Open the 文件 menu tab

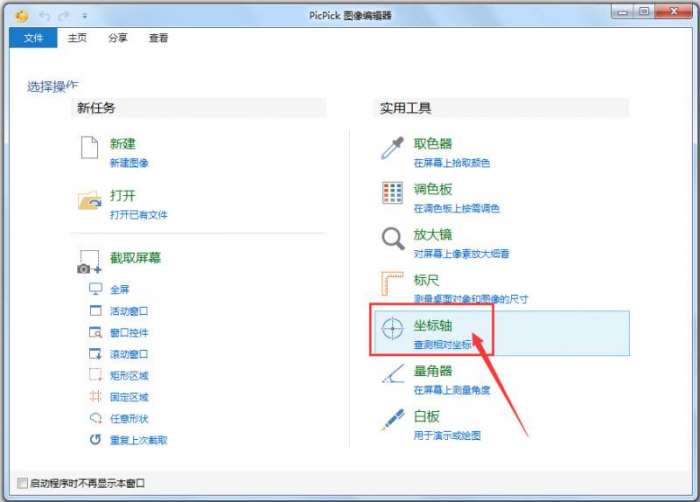pyautogui.click(x=33, y=38)
